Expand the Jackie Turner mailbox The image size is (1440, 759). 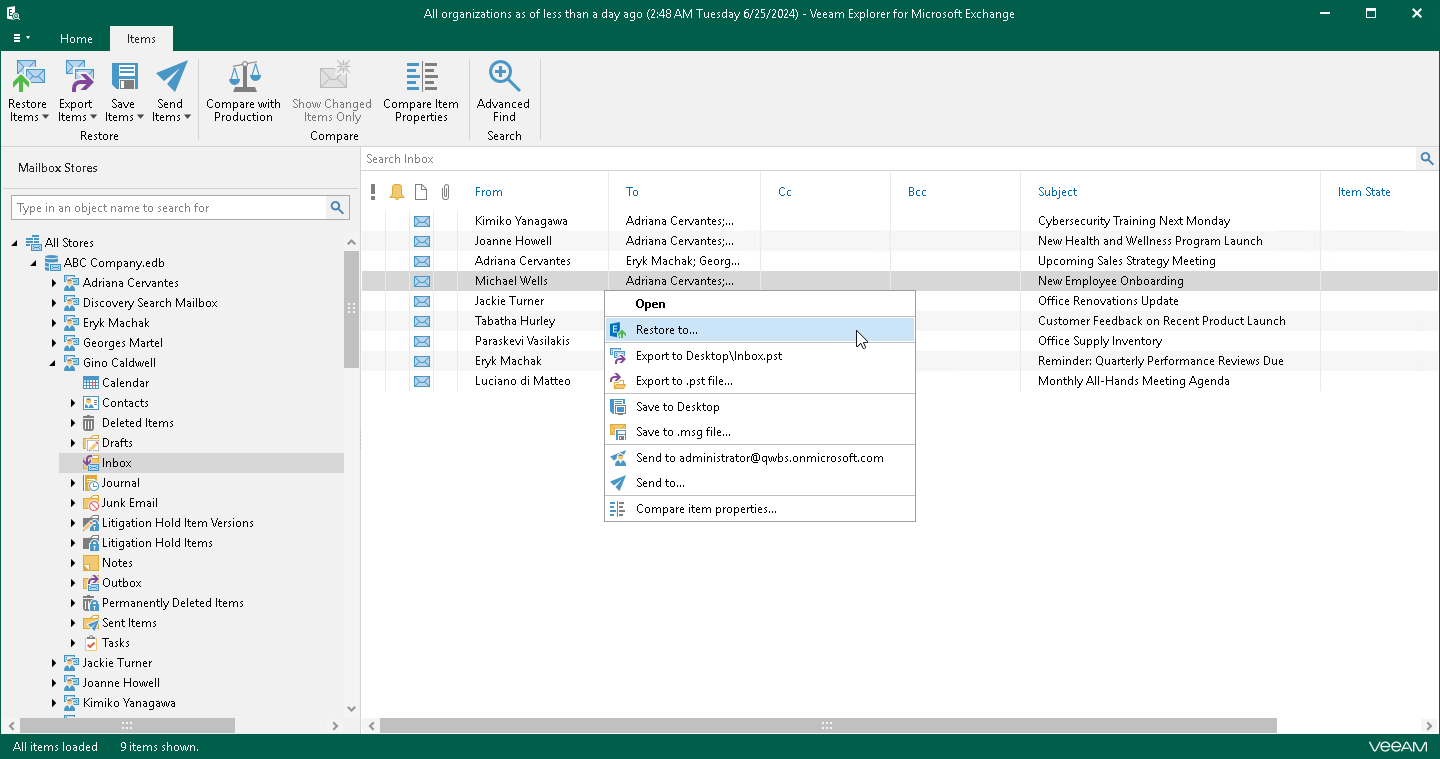[x=54, y=662]
